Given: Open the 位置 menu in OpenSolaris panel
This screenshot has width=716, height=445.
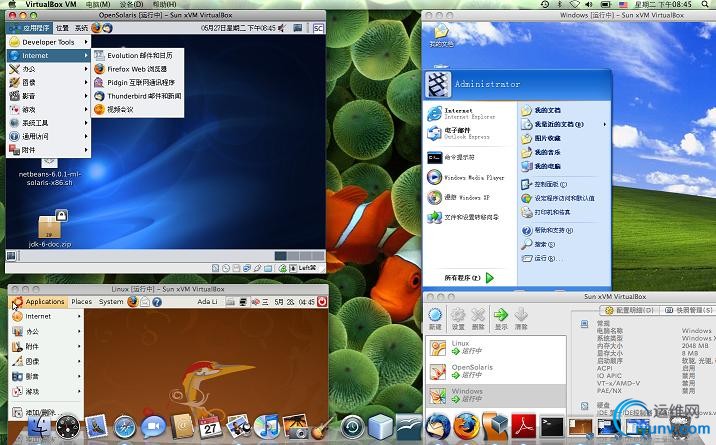Looking at the screenshot, I should pos(62,28).
